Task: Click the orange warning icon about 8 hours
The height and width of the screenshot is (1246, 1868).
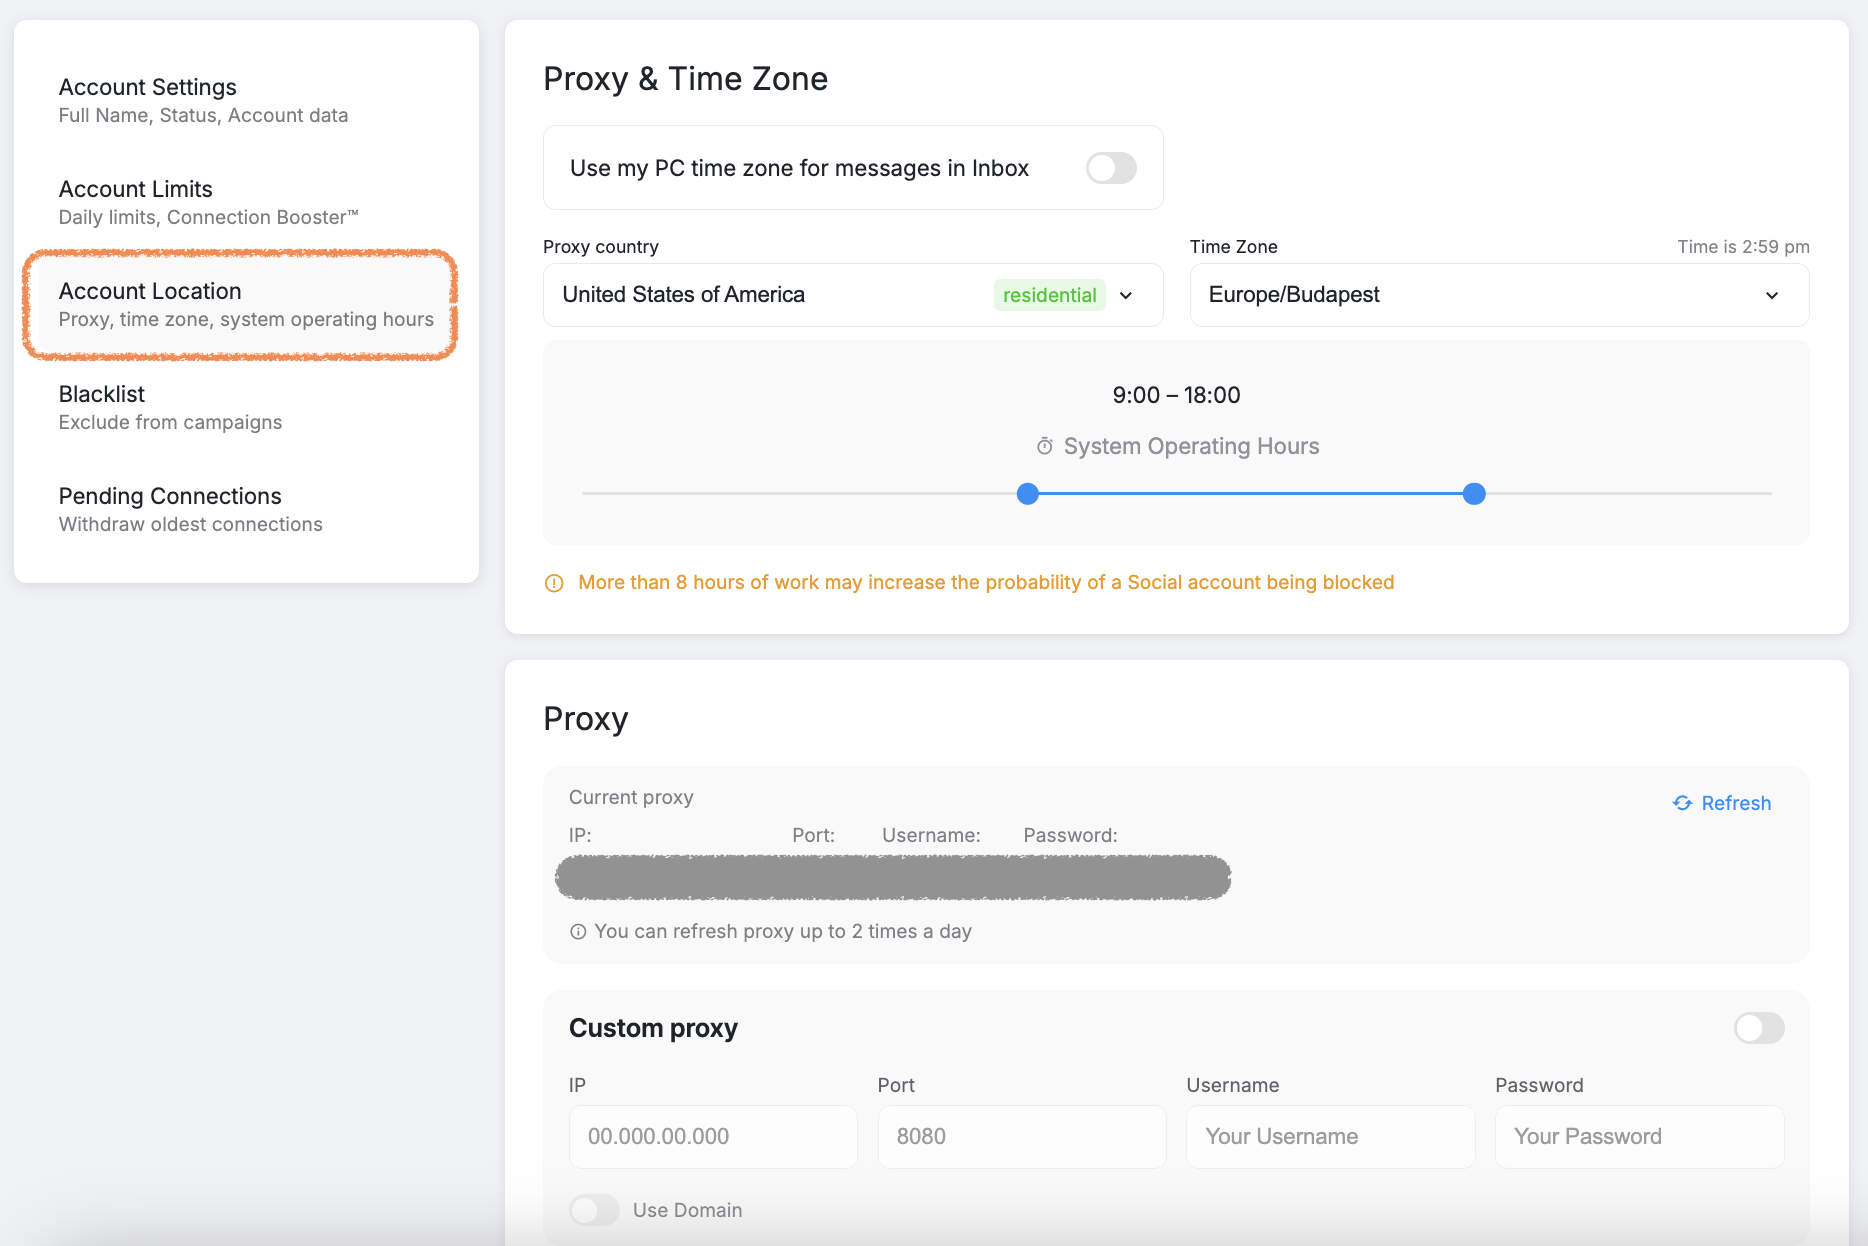Action: [554, 583]
